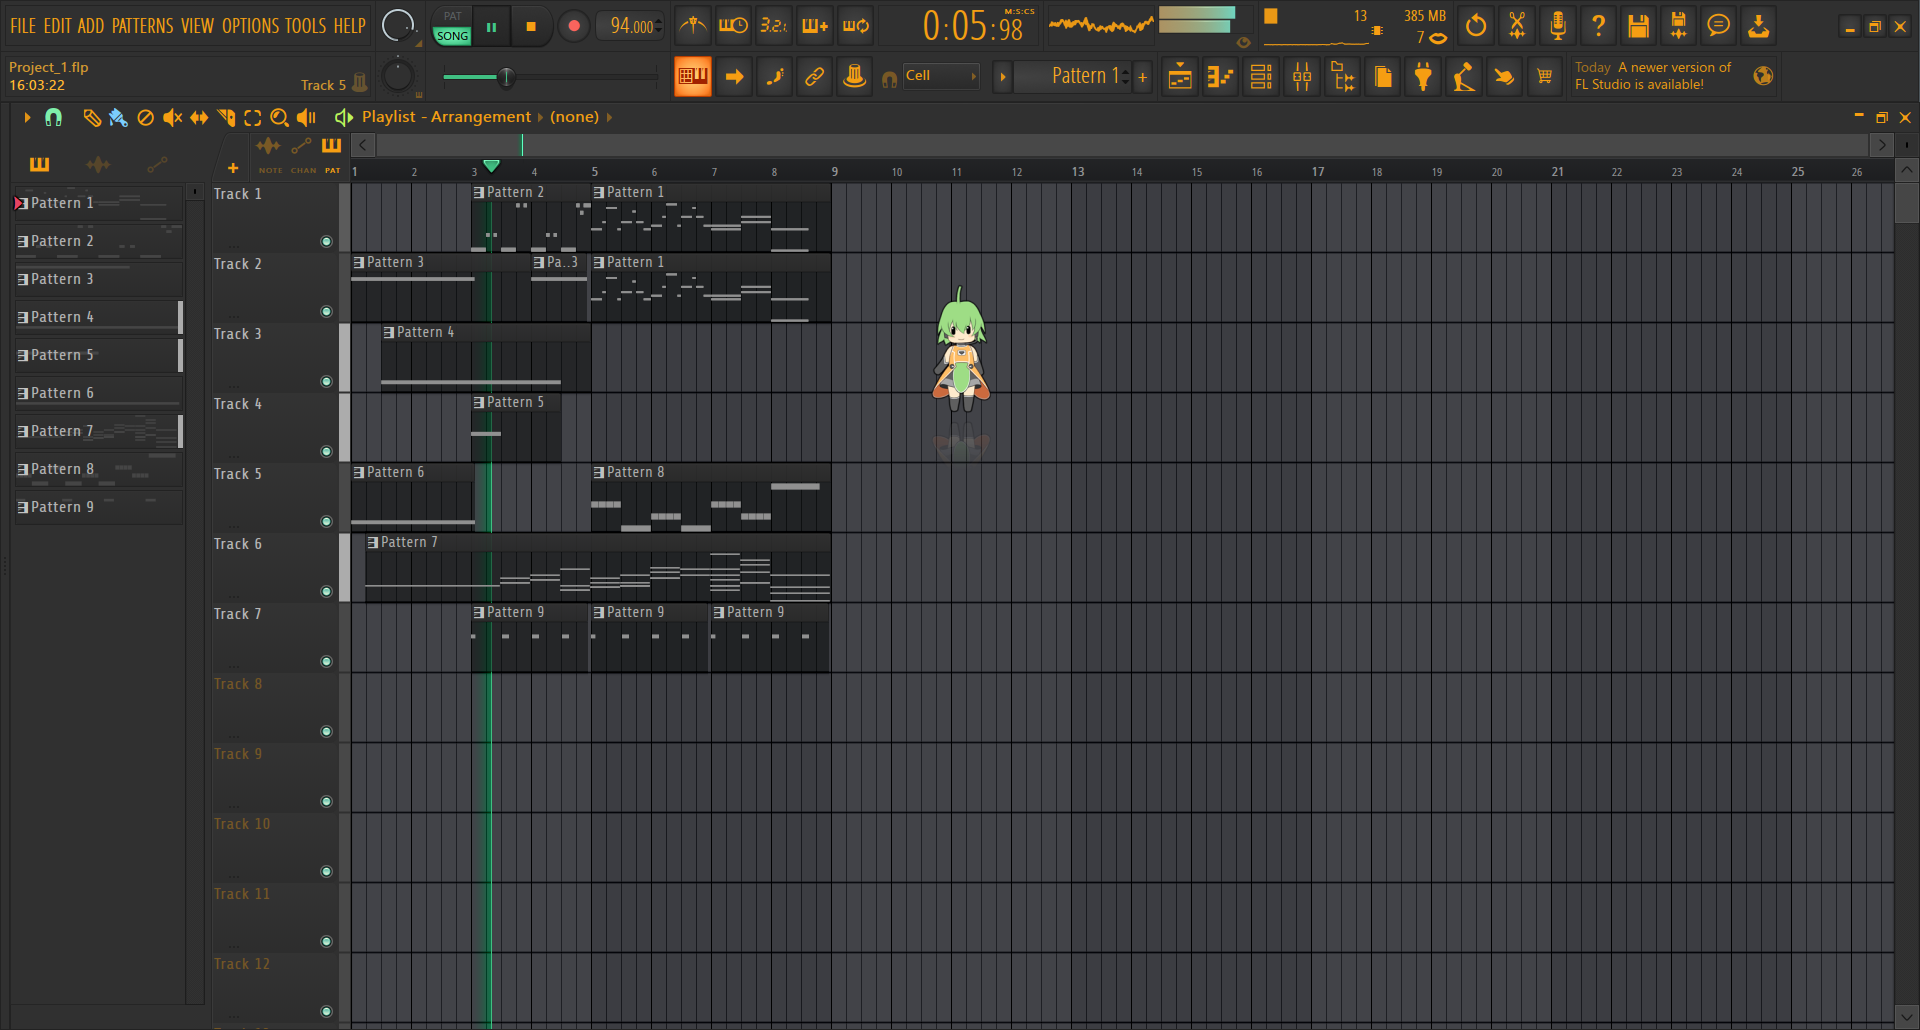Image resolution: width=1920 pixels, height=1030 pixels.
Task: Adjust the main pitch knob
Action: tap(398, 76)
